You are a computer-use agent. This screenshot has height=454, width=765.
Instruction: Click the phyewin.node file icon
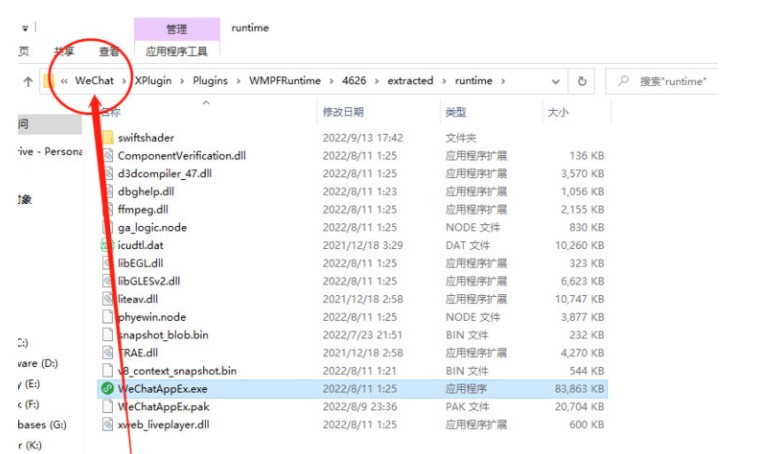(x=107, y=317)
